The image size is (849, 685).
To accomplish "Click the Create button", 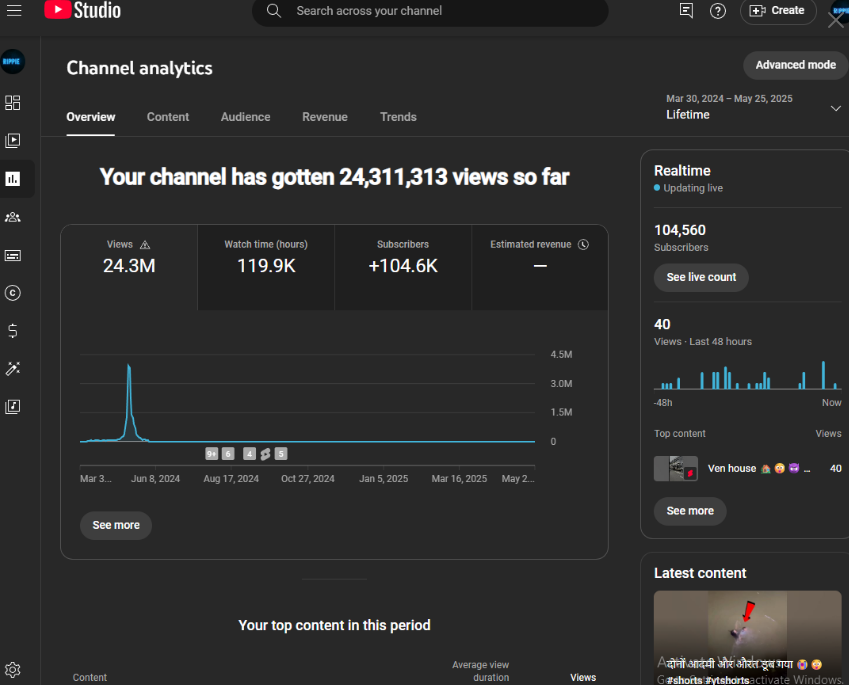I will [778, 11].
